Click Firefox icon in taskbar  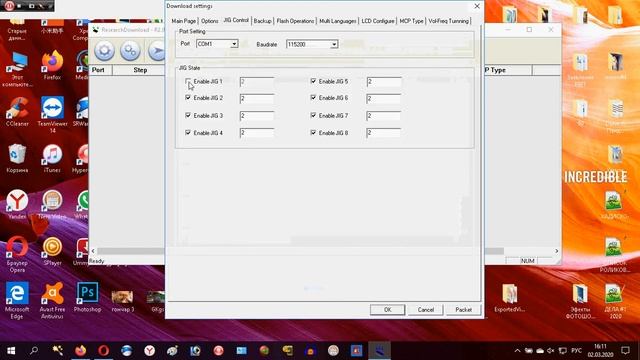tap(80, 351)
